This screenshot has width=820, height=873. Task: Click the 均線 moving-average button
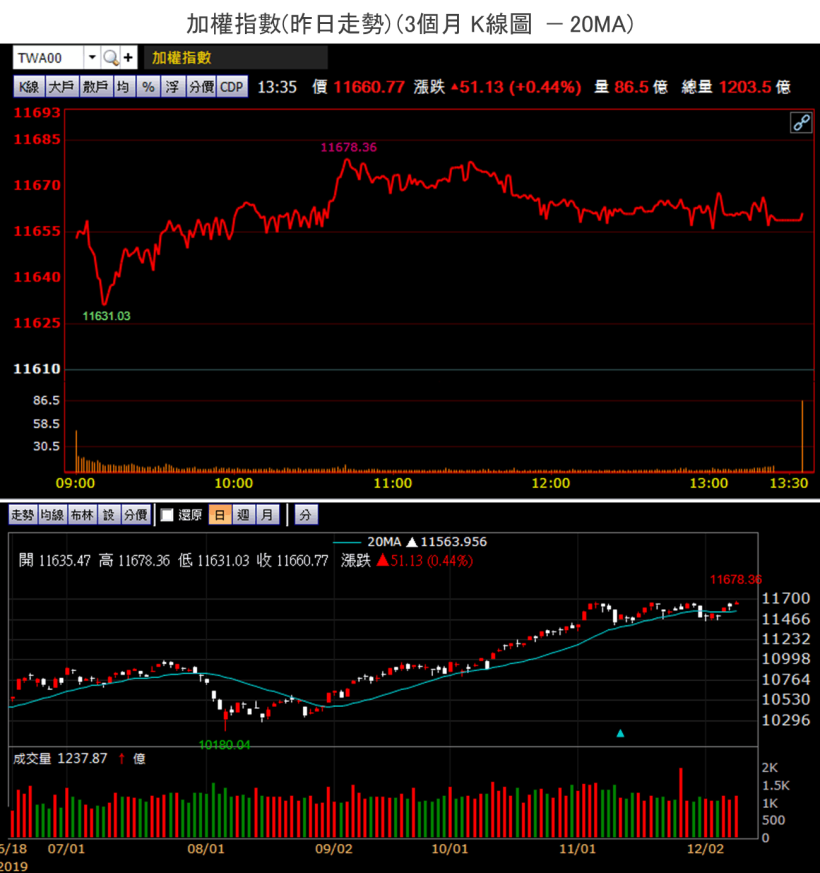[x=52, y=514]
